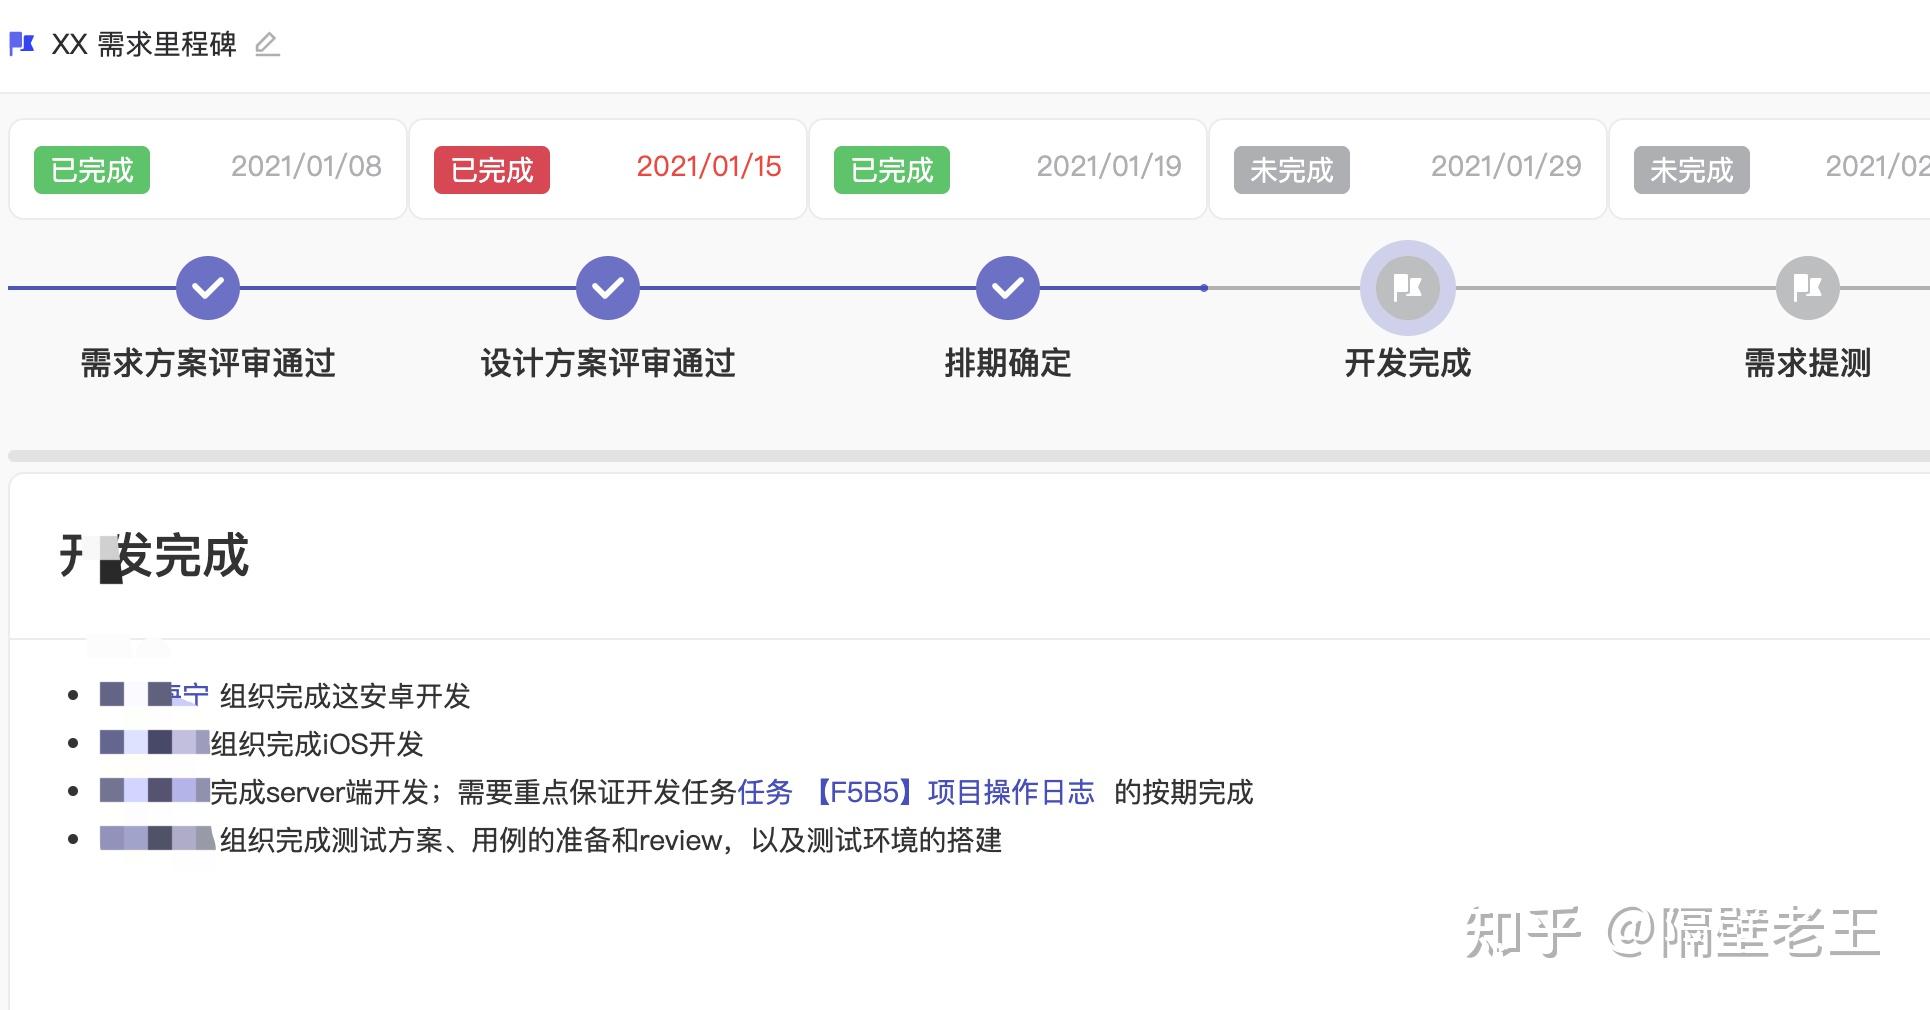The image size is (1930, 1010).
Task: Click the 开发完成 label under the timeline
Action: click(1408, 363)
